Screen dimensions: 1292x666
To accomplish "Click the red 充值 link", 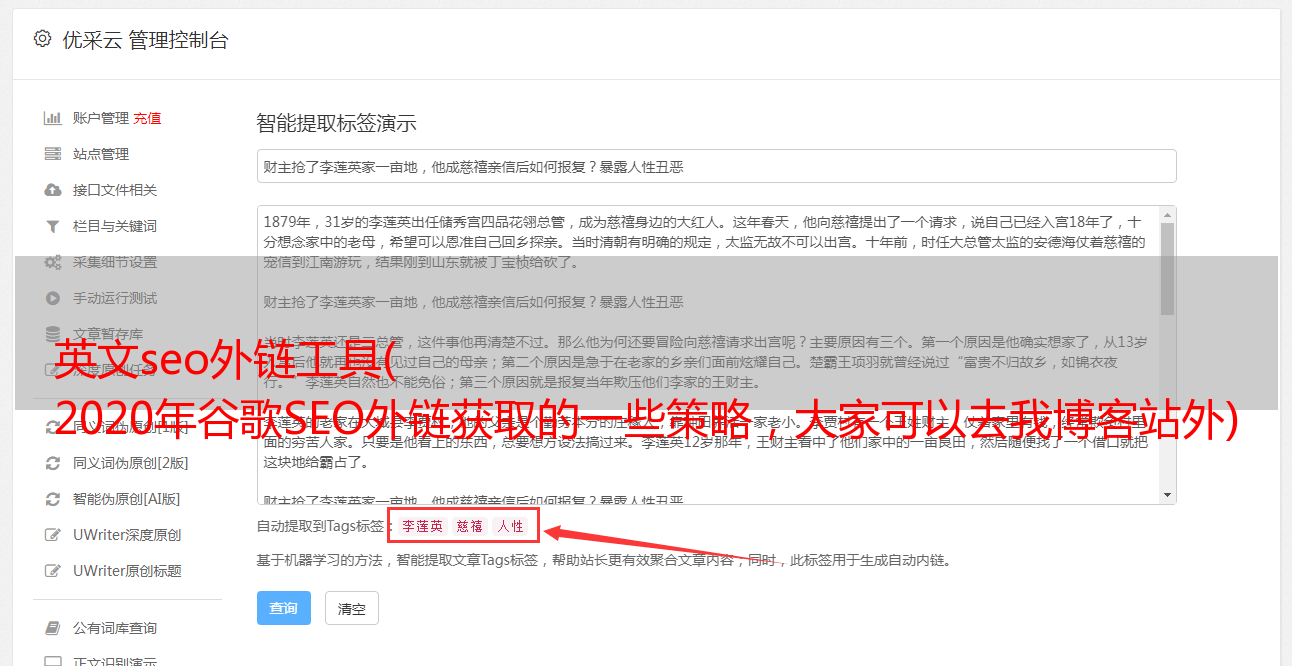I will coord(147,118).
